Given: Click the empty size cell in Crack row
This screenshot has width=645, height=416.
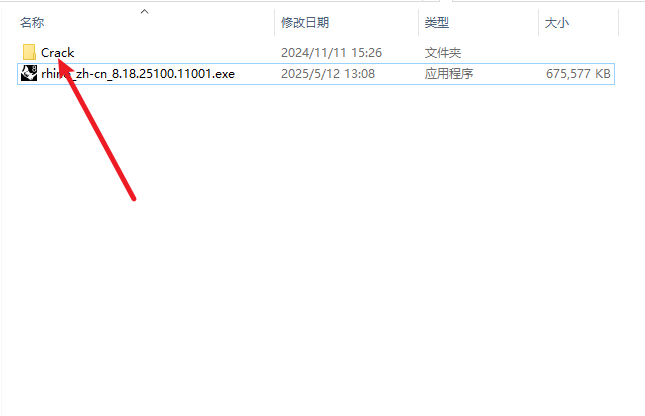Looking at the screenshot, I should point(578,53).
